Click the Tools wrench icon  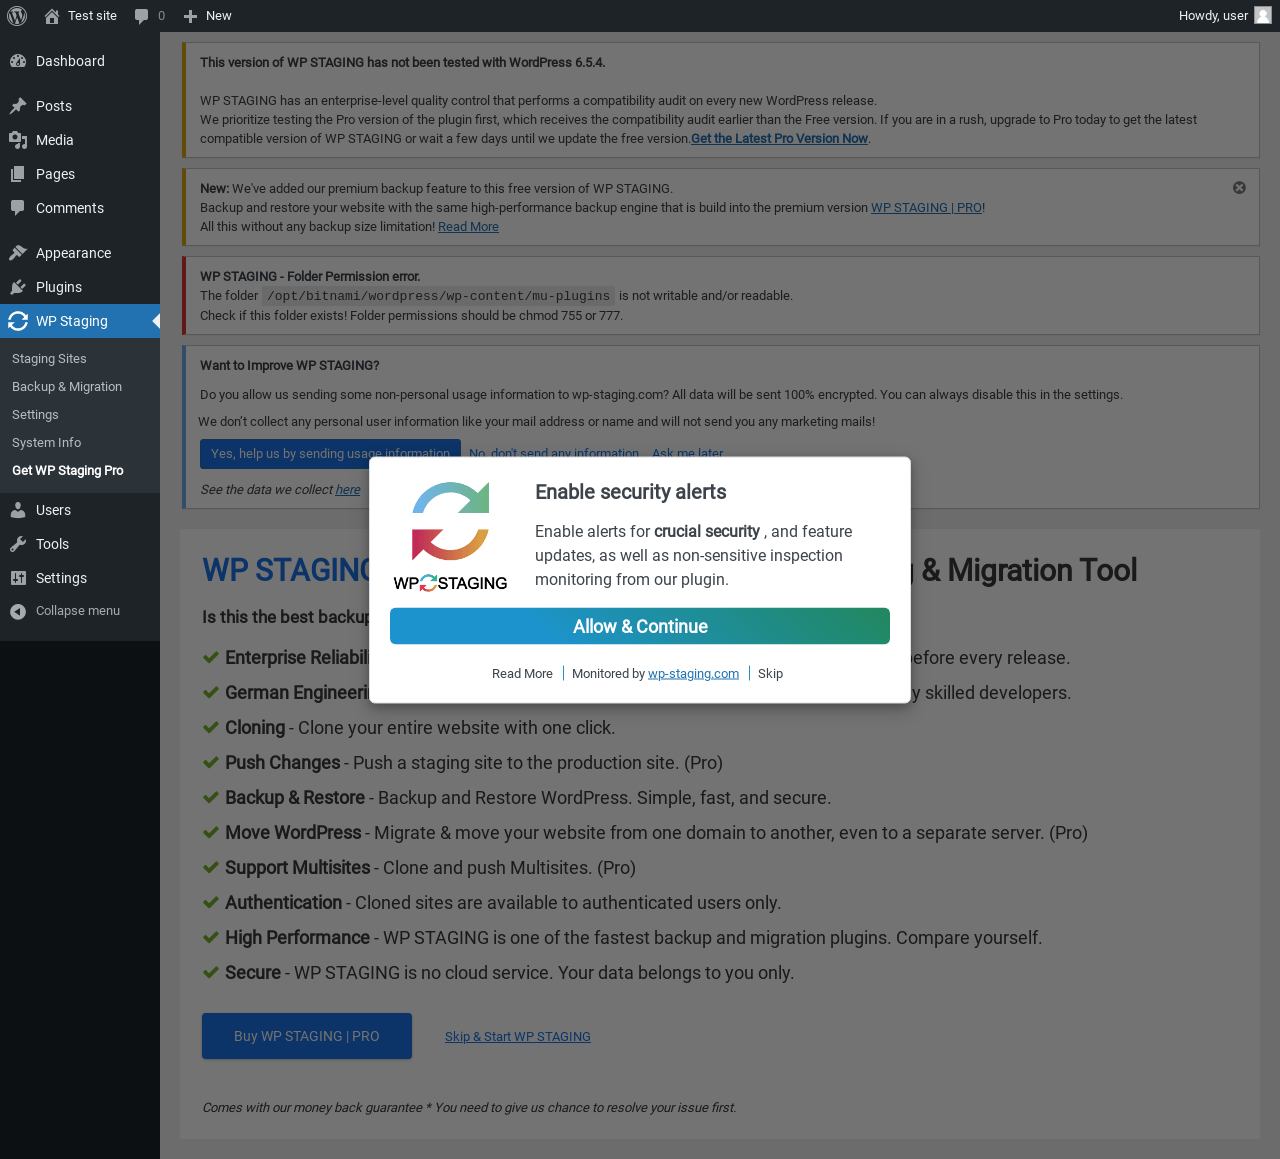(x=18, y=544)
